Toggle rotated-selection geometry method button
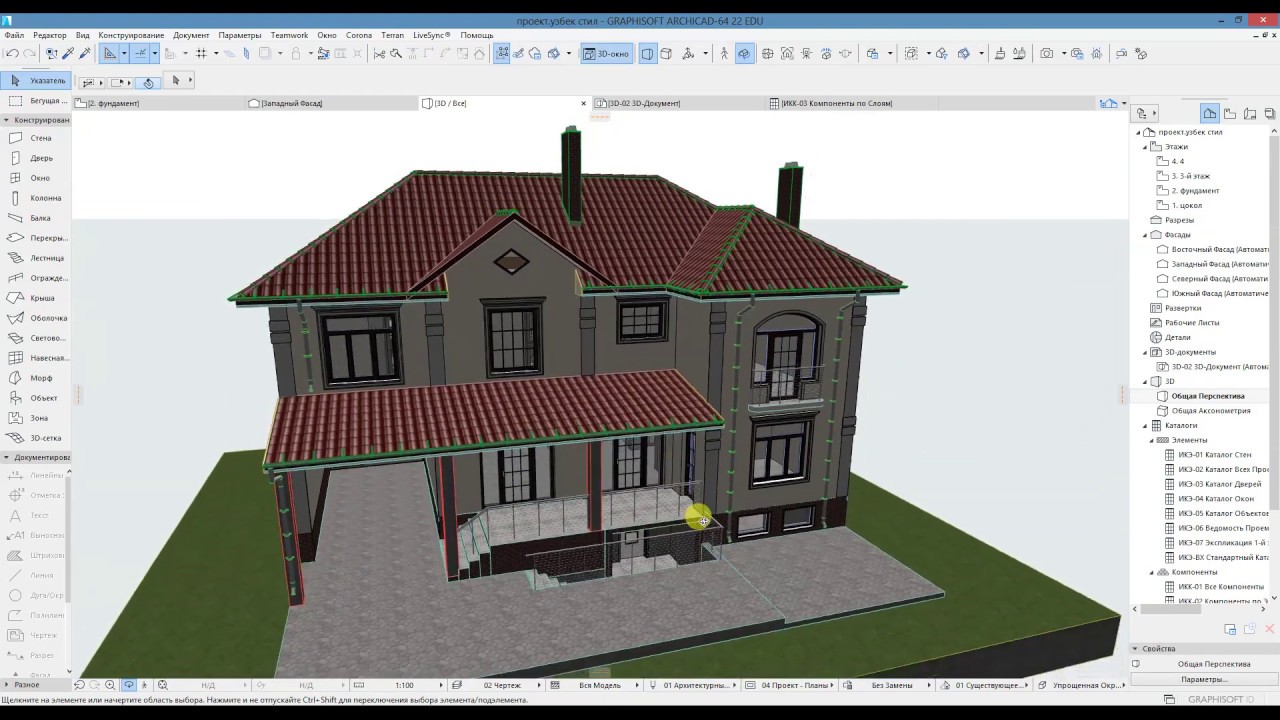 click(x=149, y=82)
